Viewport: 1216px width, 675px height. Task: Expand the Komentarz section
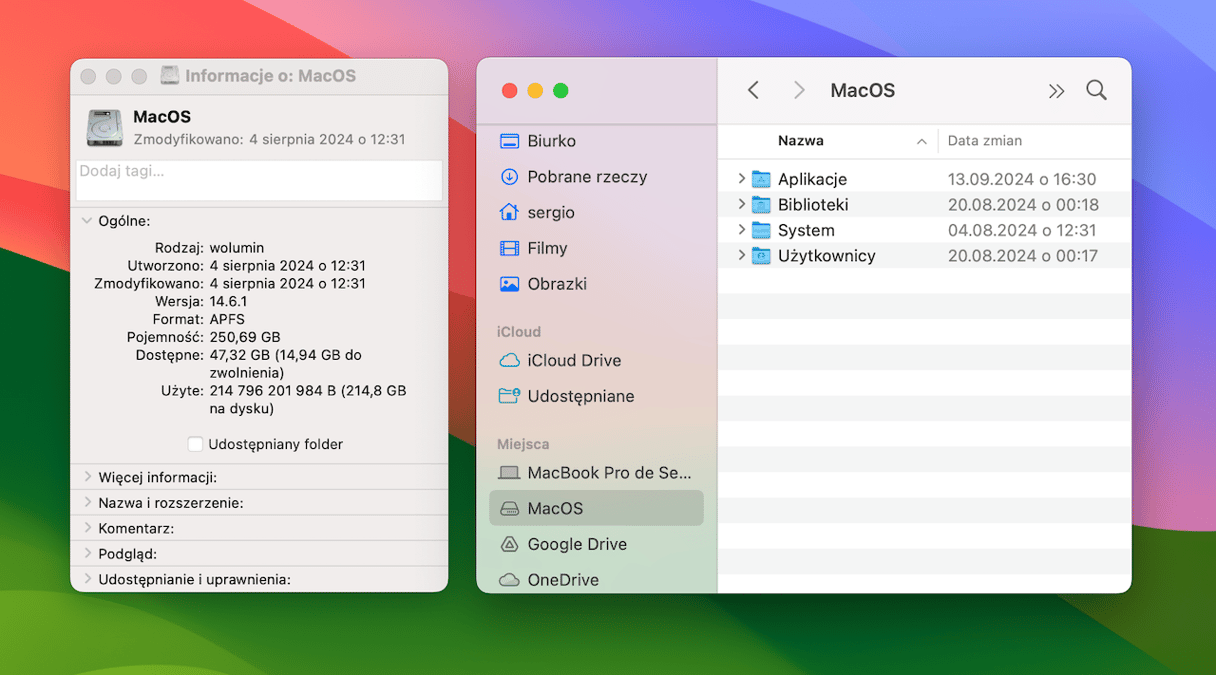pos(87,527)
